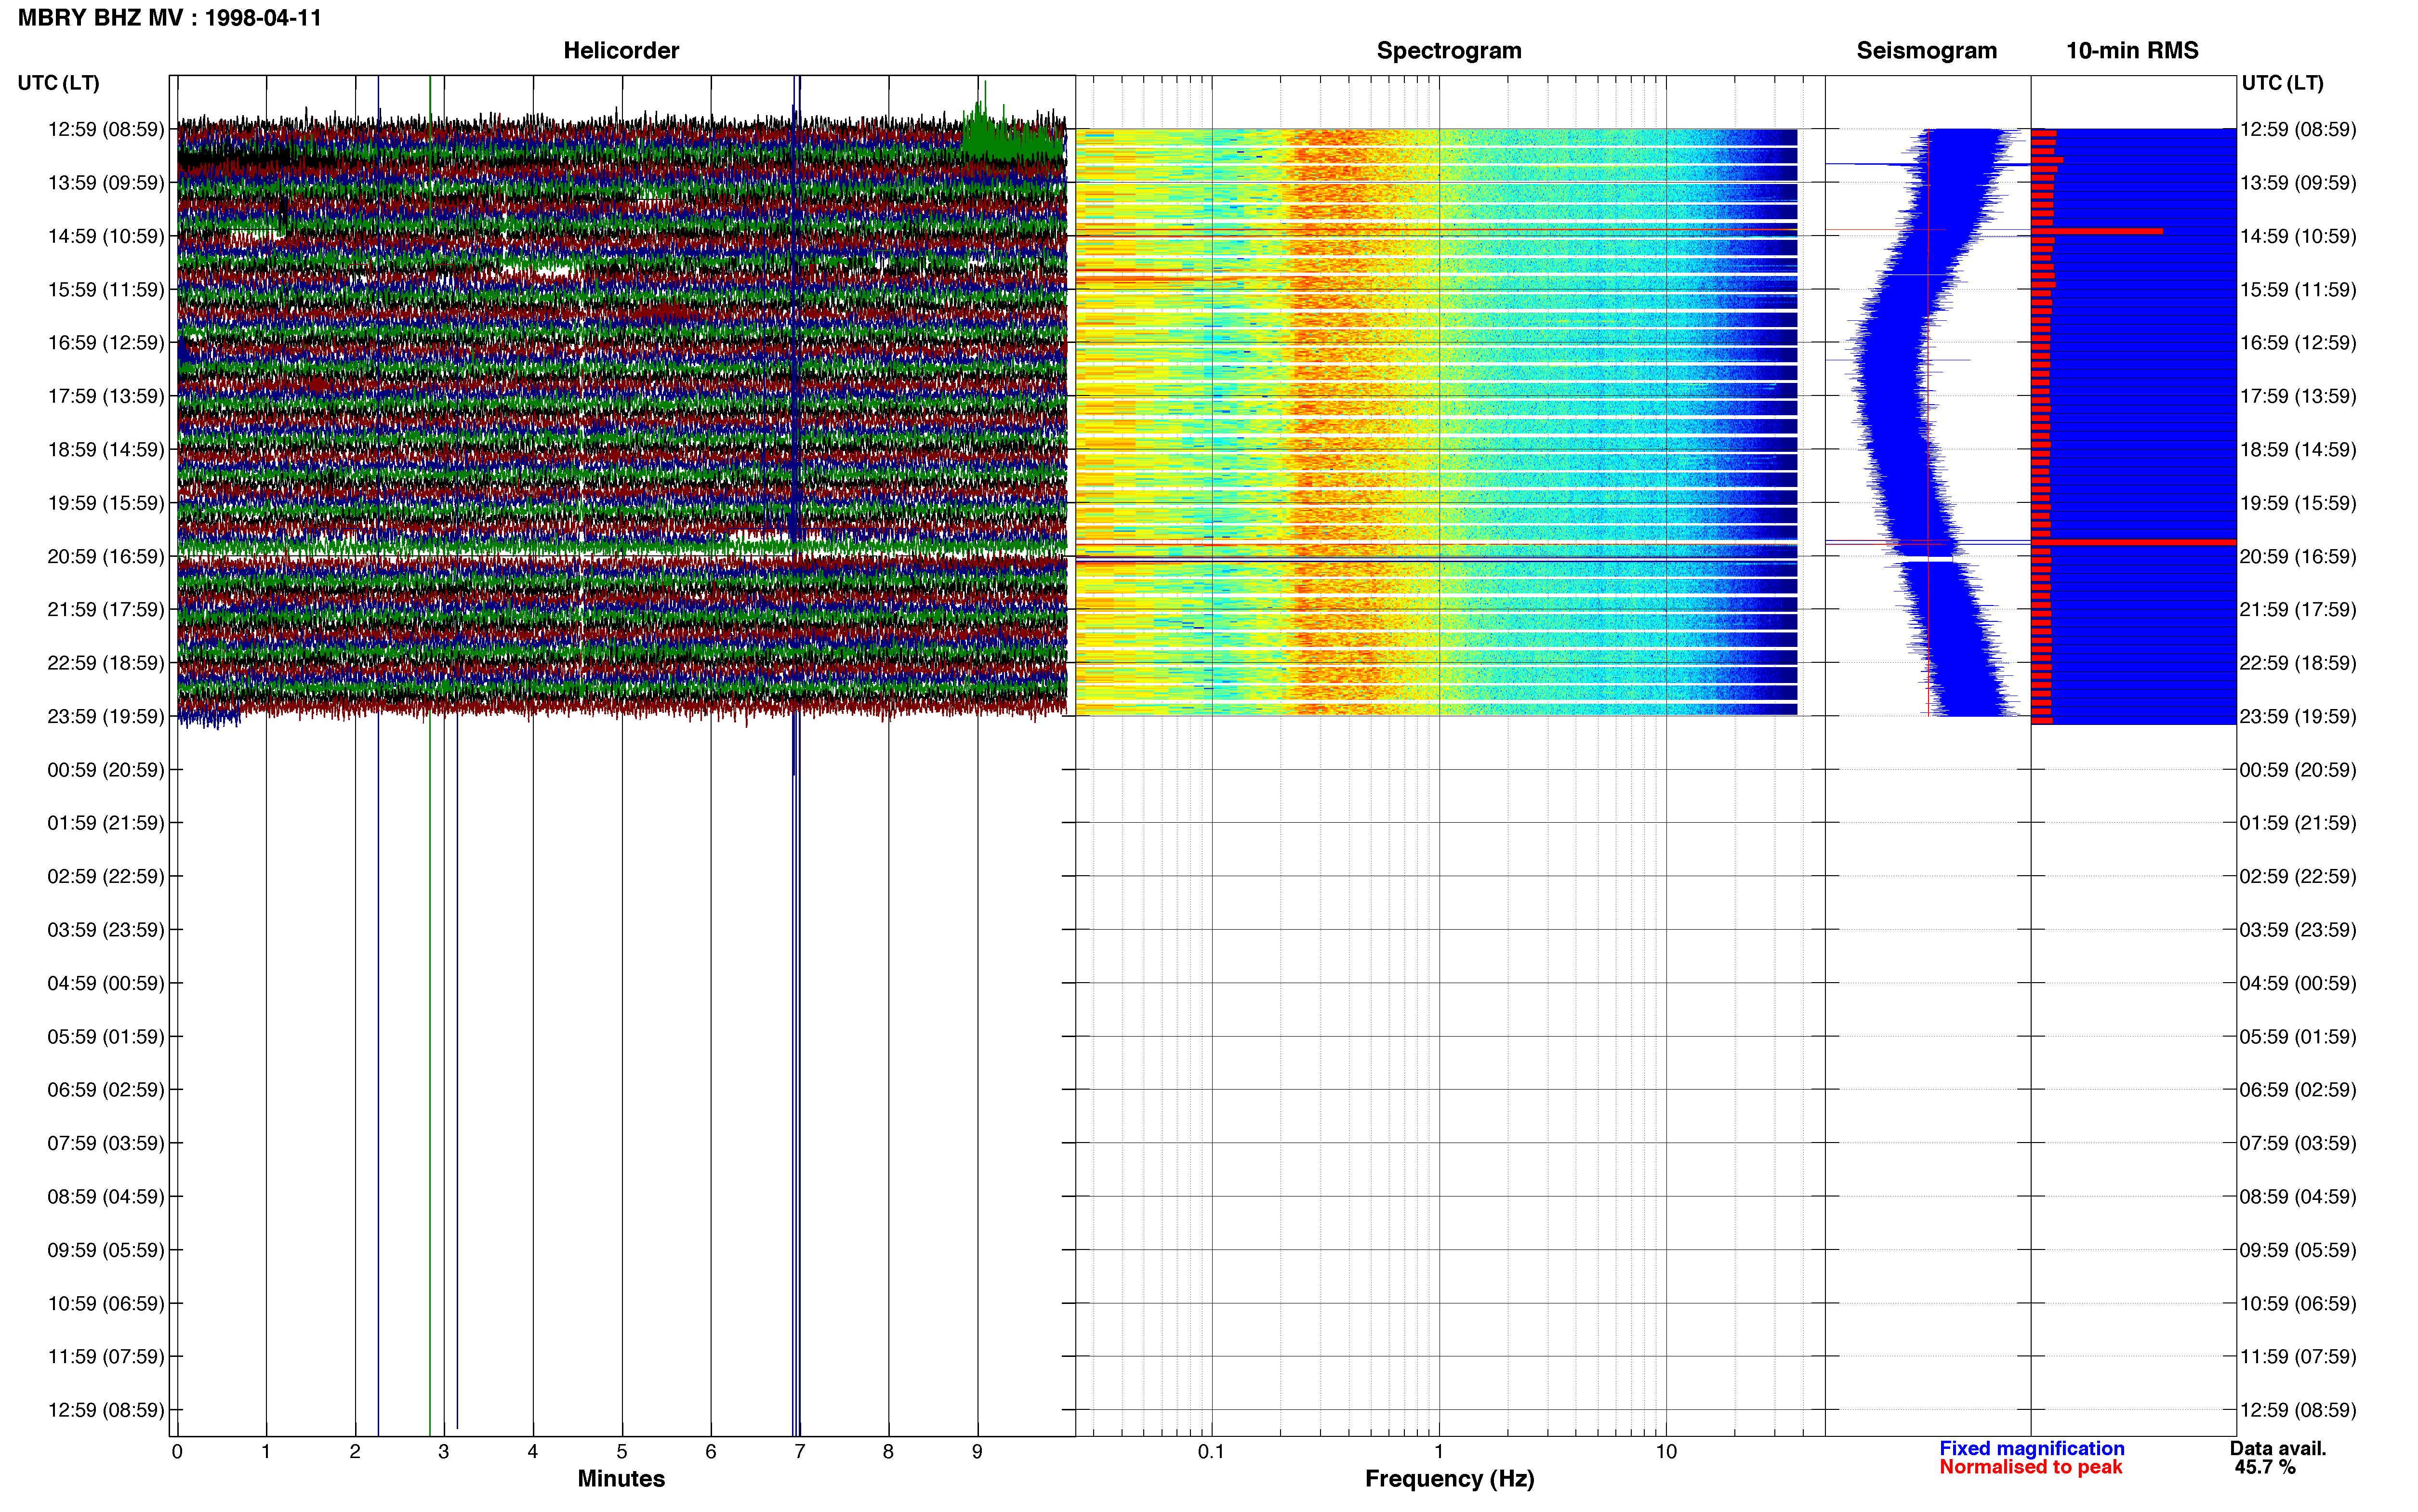2418x1512 pixels.
Task: Click 18:59 (14:59) on the right time axis
Action: (x=2298, y=450)
